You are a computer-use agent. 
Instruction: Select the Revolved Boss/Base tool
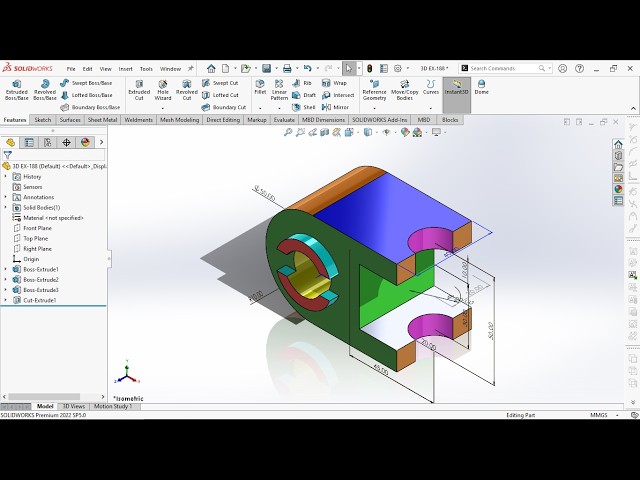45,90
